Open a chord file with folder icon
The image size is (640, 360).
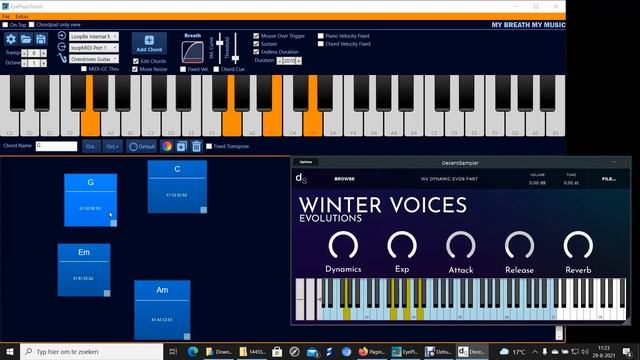click(26, 39)
